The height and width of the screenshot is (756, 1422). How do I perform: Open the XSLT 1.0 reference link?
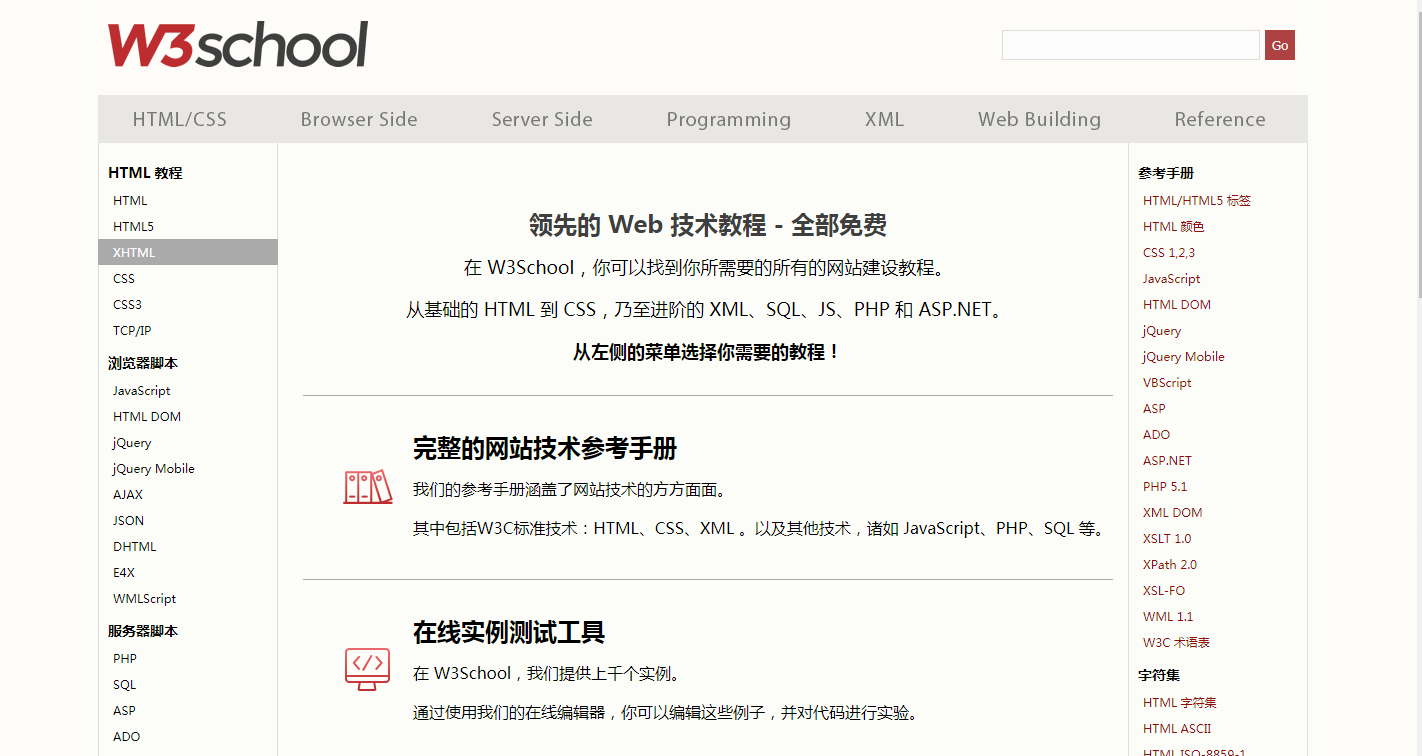(x=1167, y=539)
